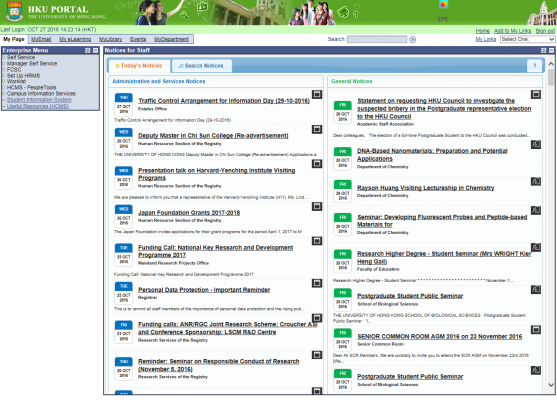Open Rayson Huang Visiting Lectureship in Chemistry

tap(426, 188)
